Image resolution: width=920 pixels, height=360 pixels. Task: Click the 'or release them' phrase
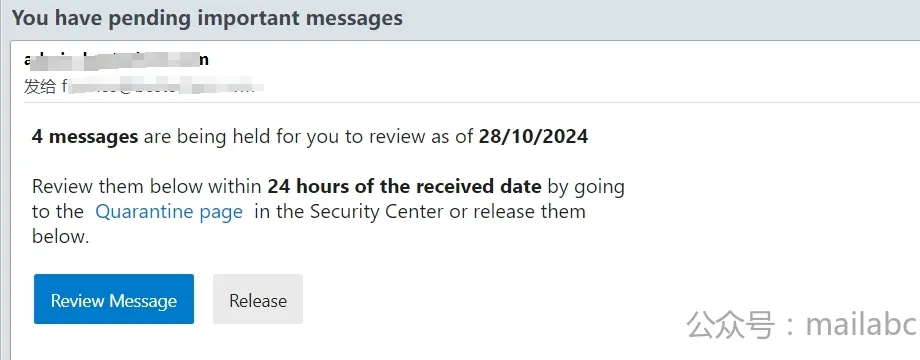click(518, 212)
